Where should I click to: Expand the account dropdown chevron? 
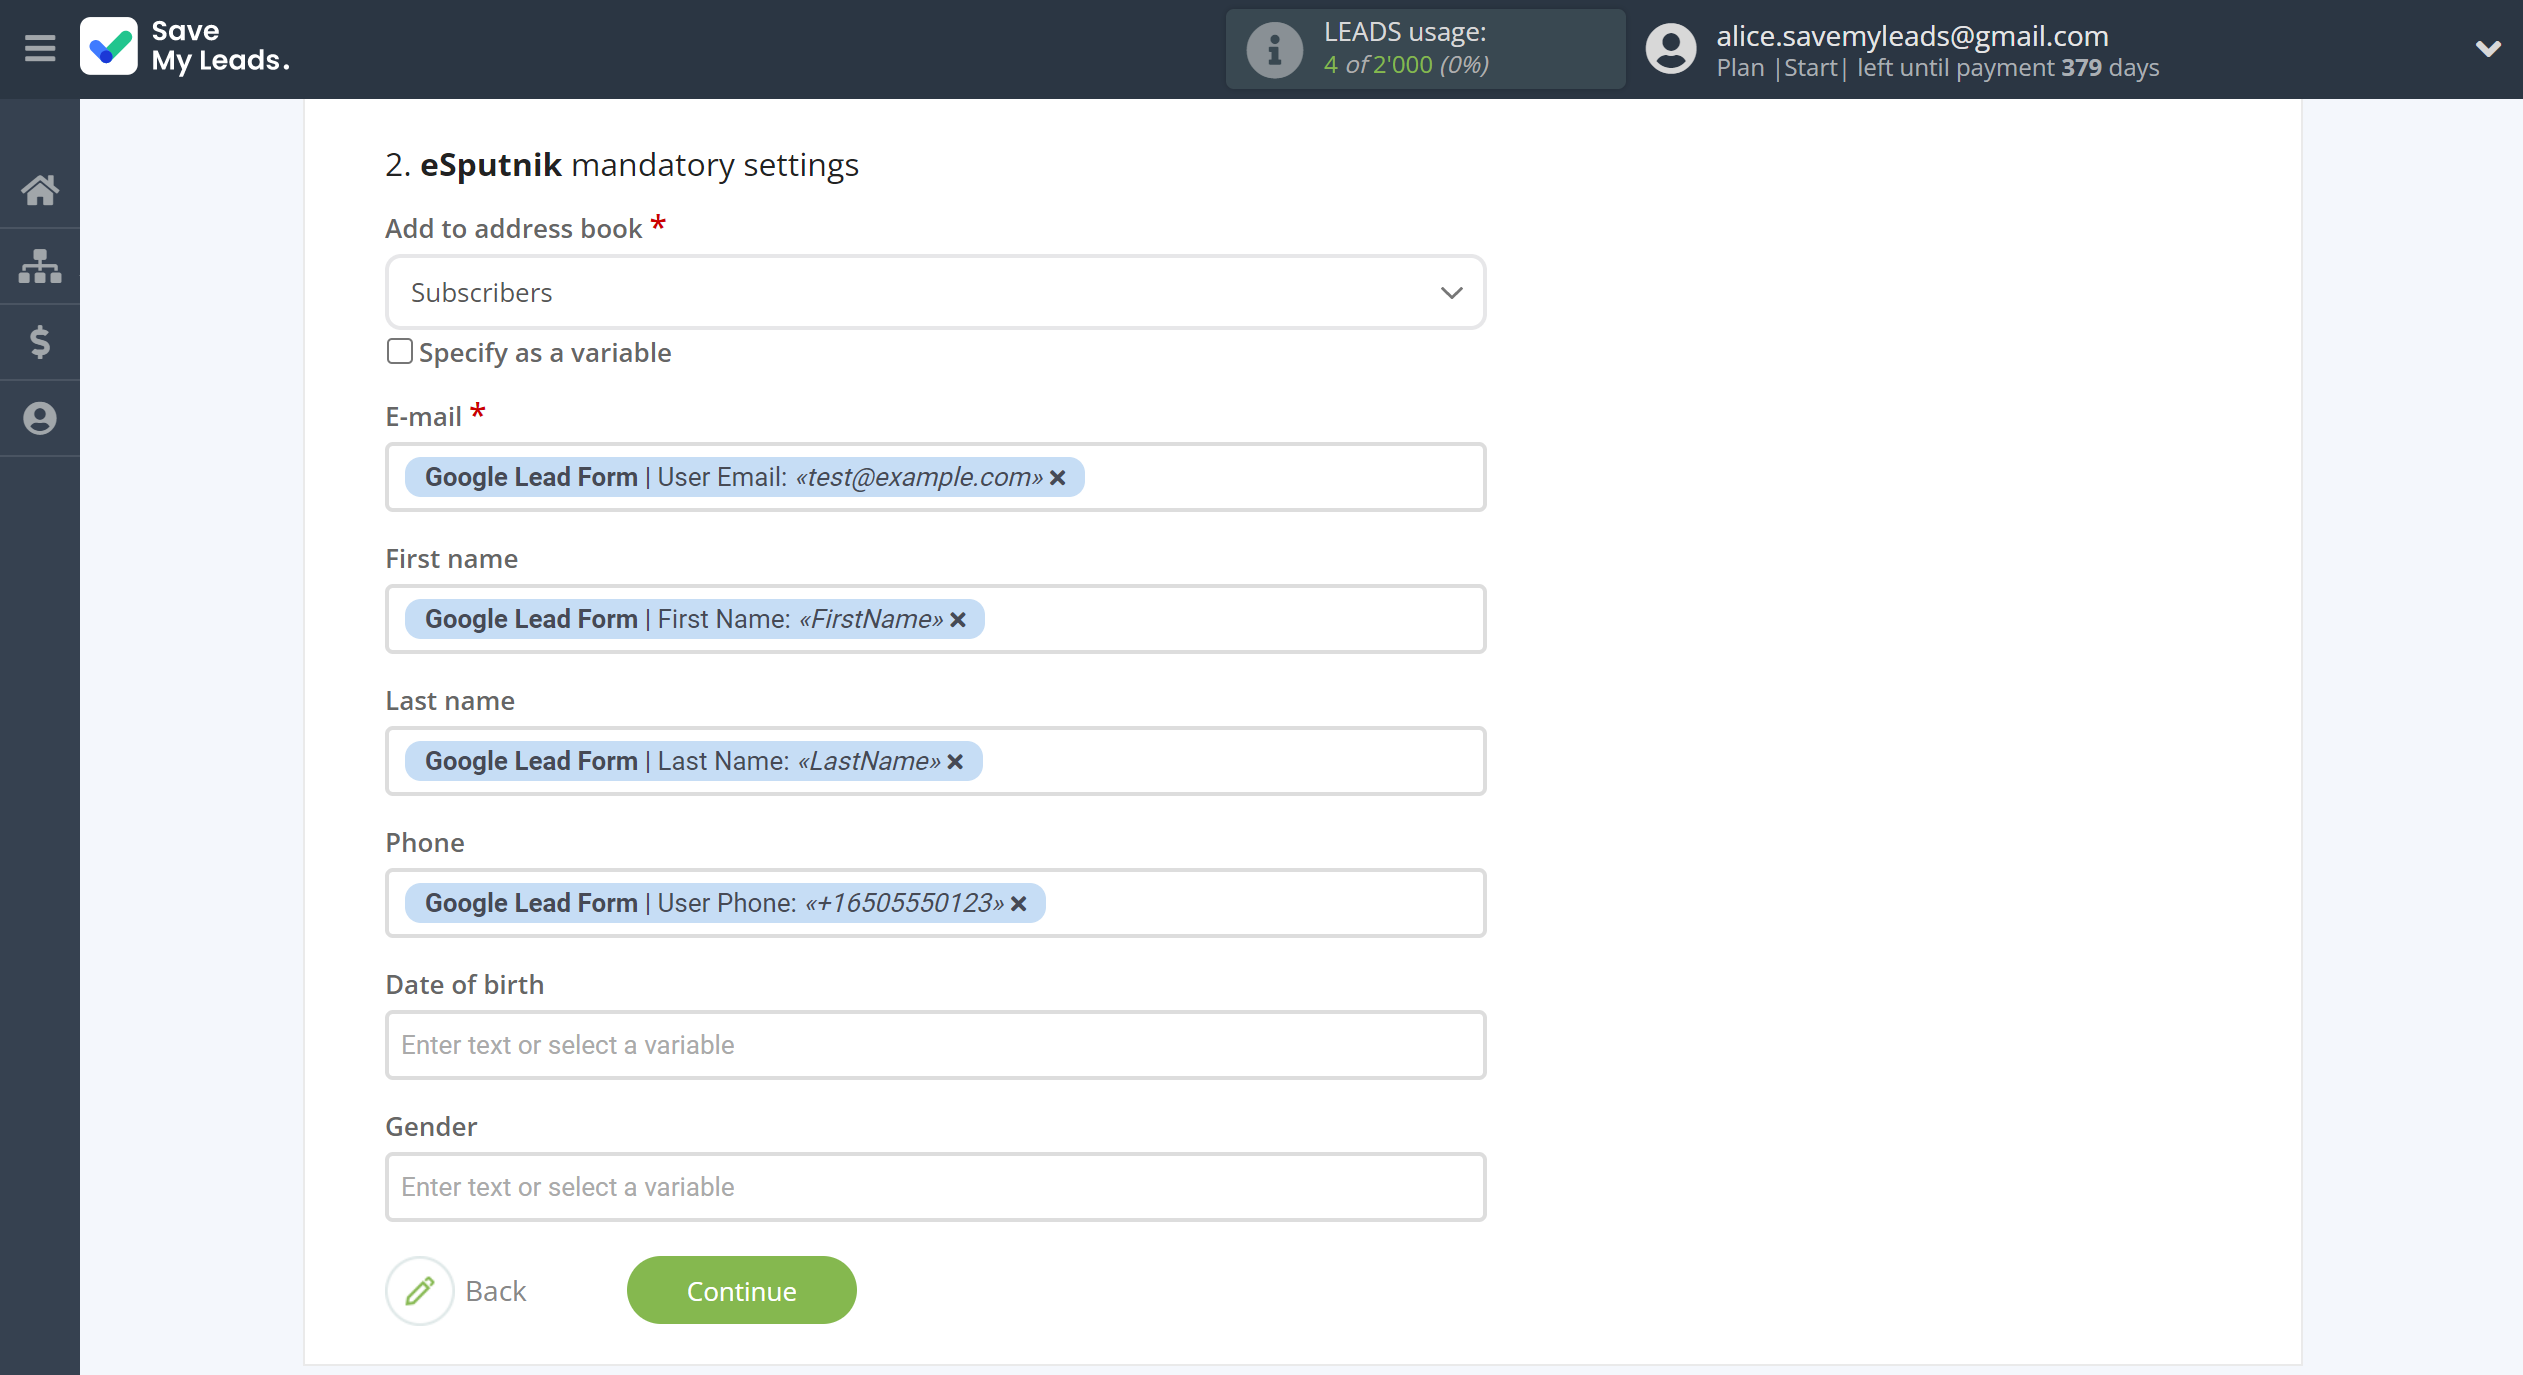tap(2488, 49)
